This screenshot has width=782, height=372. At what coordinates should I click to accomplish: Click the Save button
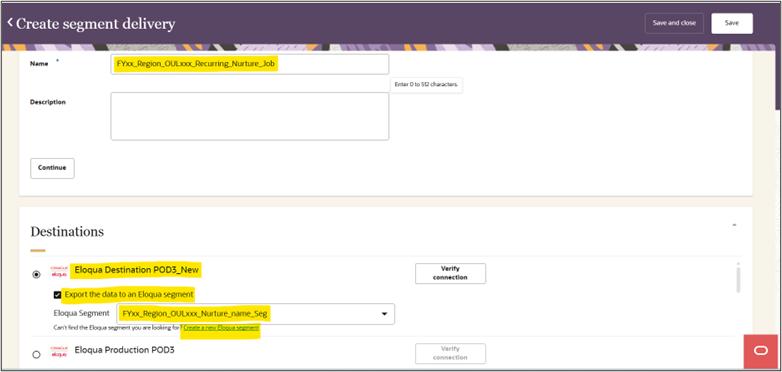732,23
